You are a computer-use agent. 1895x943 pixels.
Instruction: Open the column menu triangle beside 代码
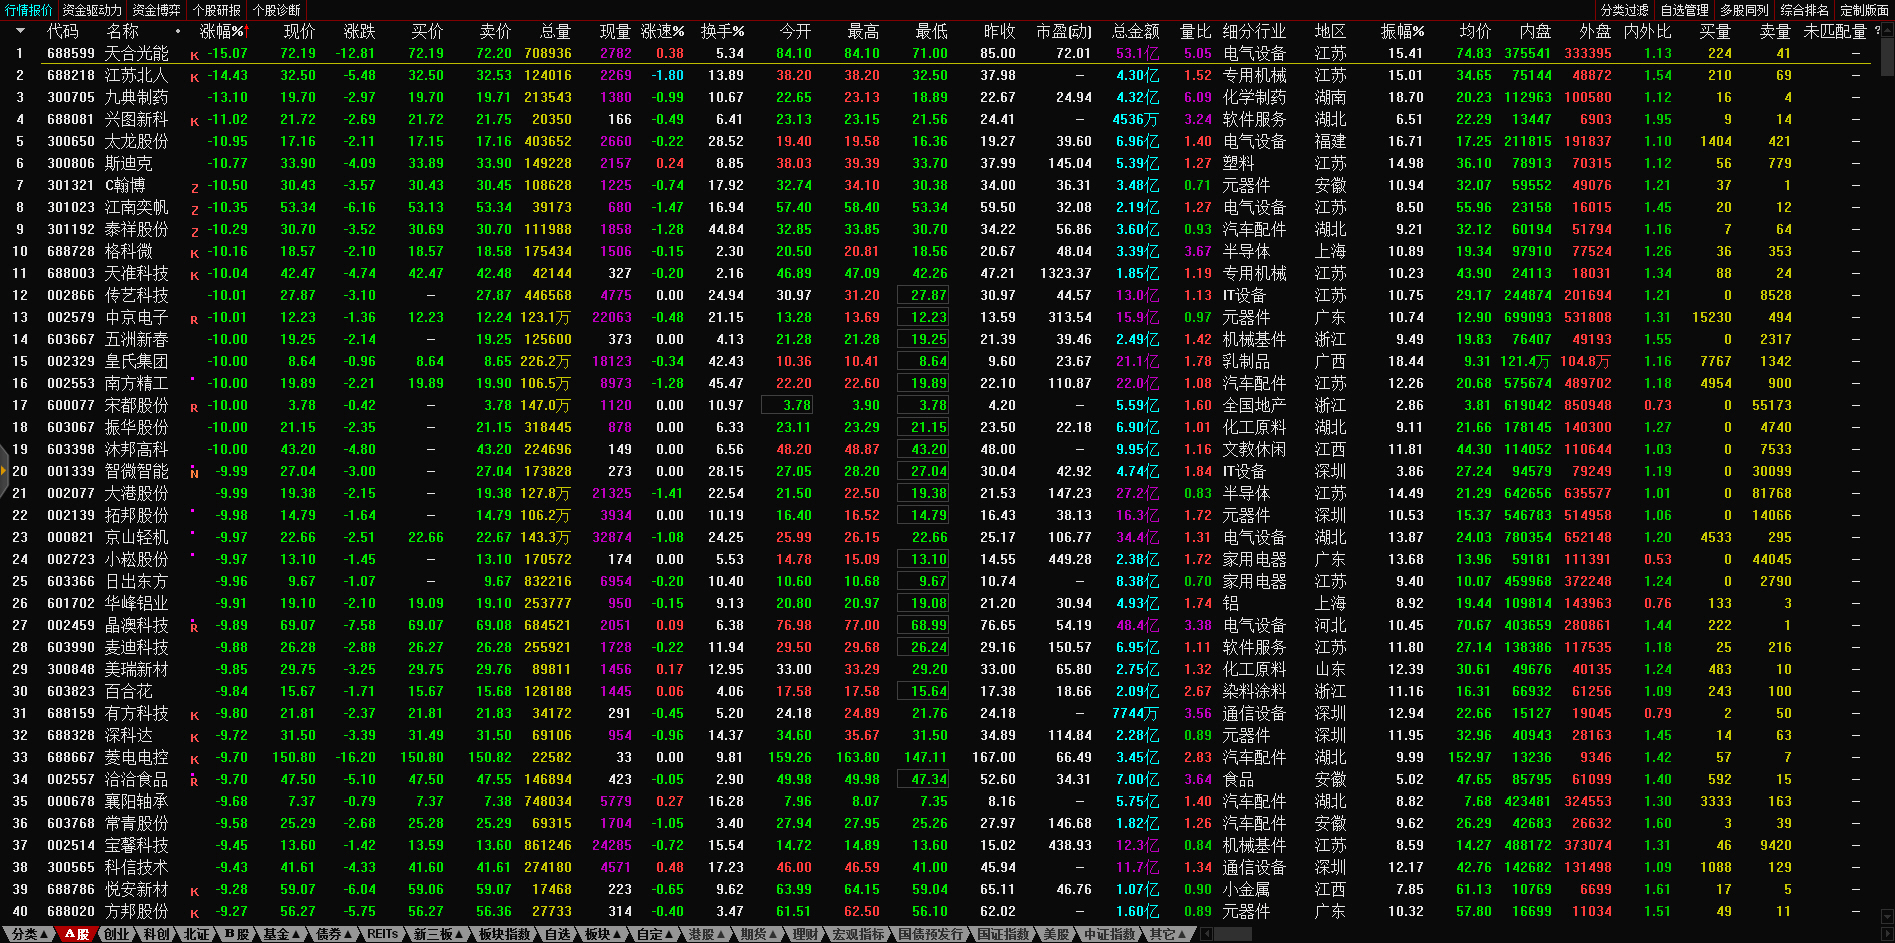click(x=20, y=31)
